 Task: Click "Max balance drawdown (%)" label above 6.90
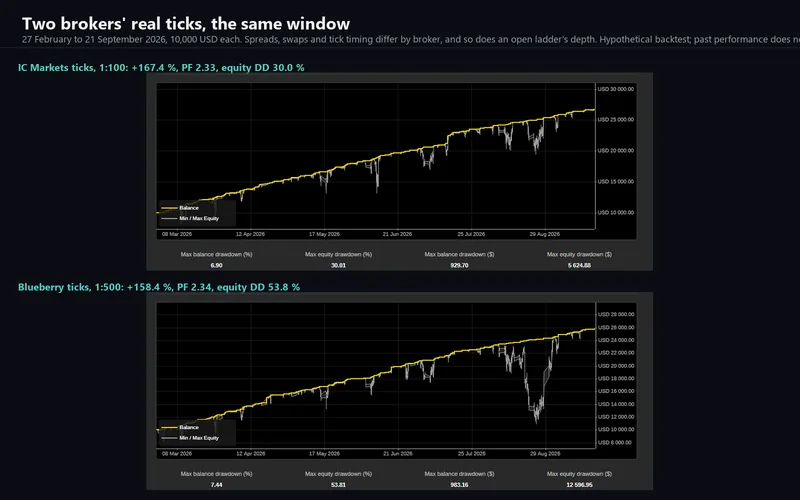(x=216, y=254)
